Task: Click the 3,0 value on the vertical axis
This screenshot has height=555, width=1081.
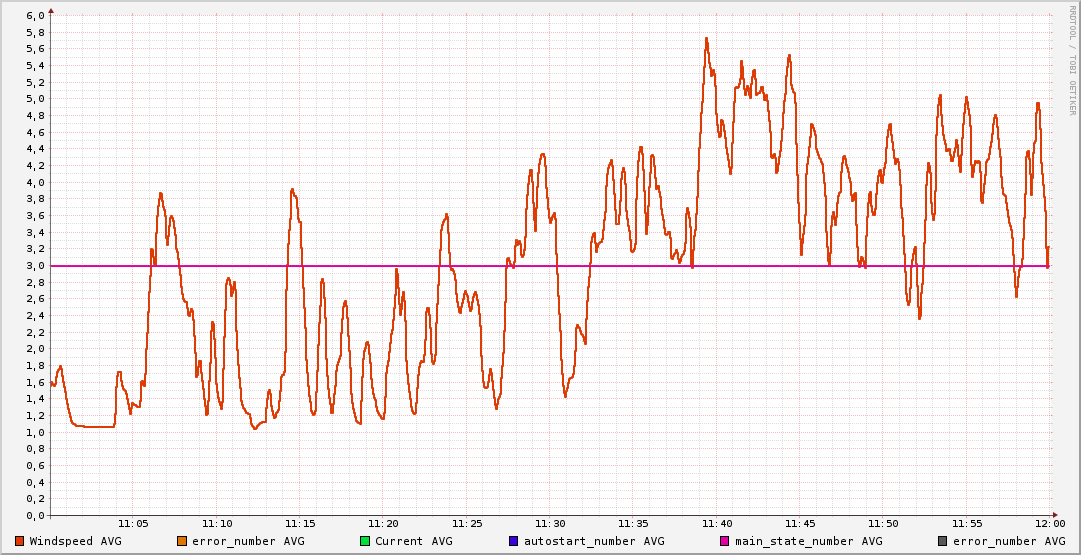Action: click(35, 266)
